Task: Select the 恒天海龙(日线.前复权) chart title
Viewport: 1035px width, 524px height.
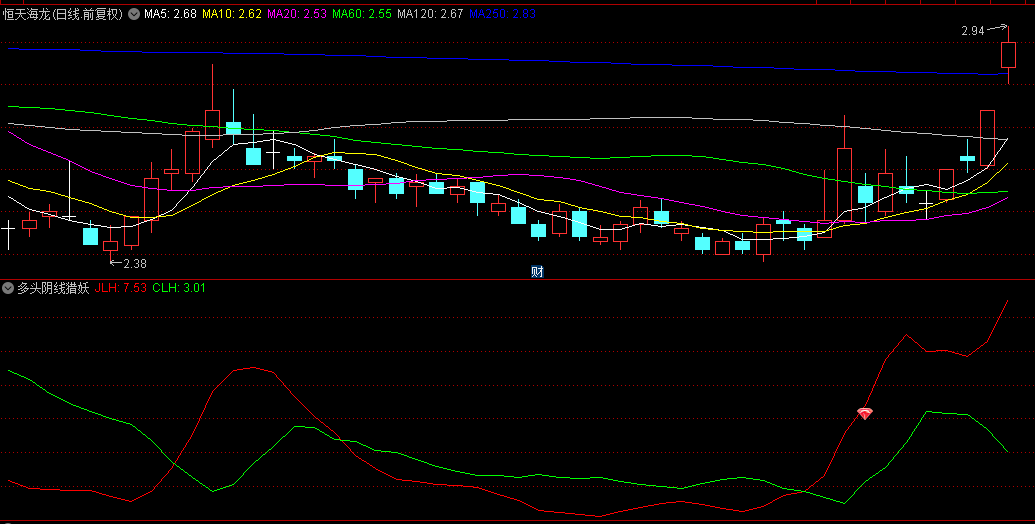Action: click(x=63, y=14)
